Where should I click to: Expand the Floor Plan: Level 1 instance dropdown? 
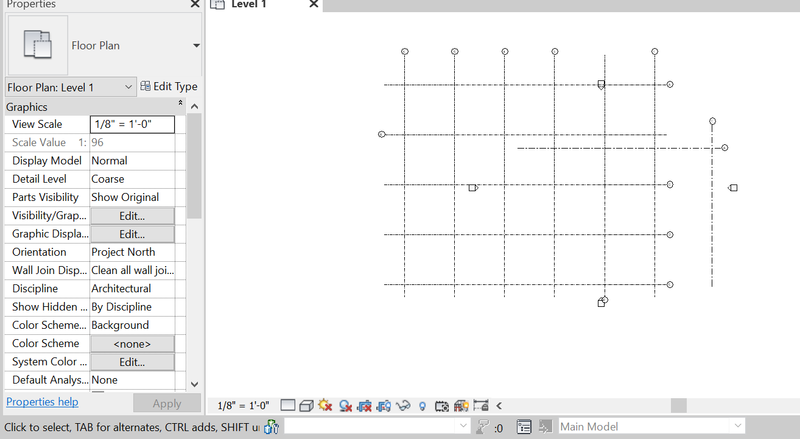pos(128,87)
